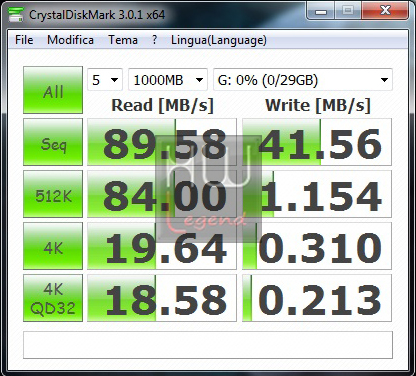
Task: Click the 4K QD32 write result 0.213
Action: point(317,298)
